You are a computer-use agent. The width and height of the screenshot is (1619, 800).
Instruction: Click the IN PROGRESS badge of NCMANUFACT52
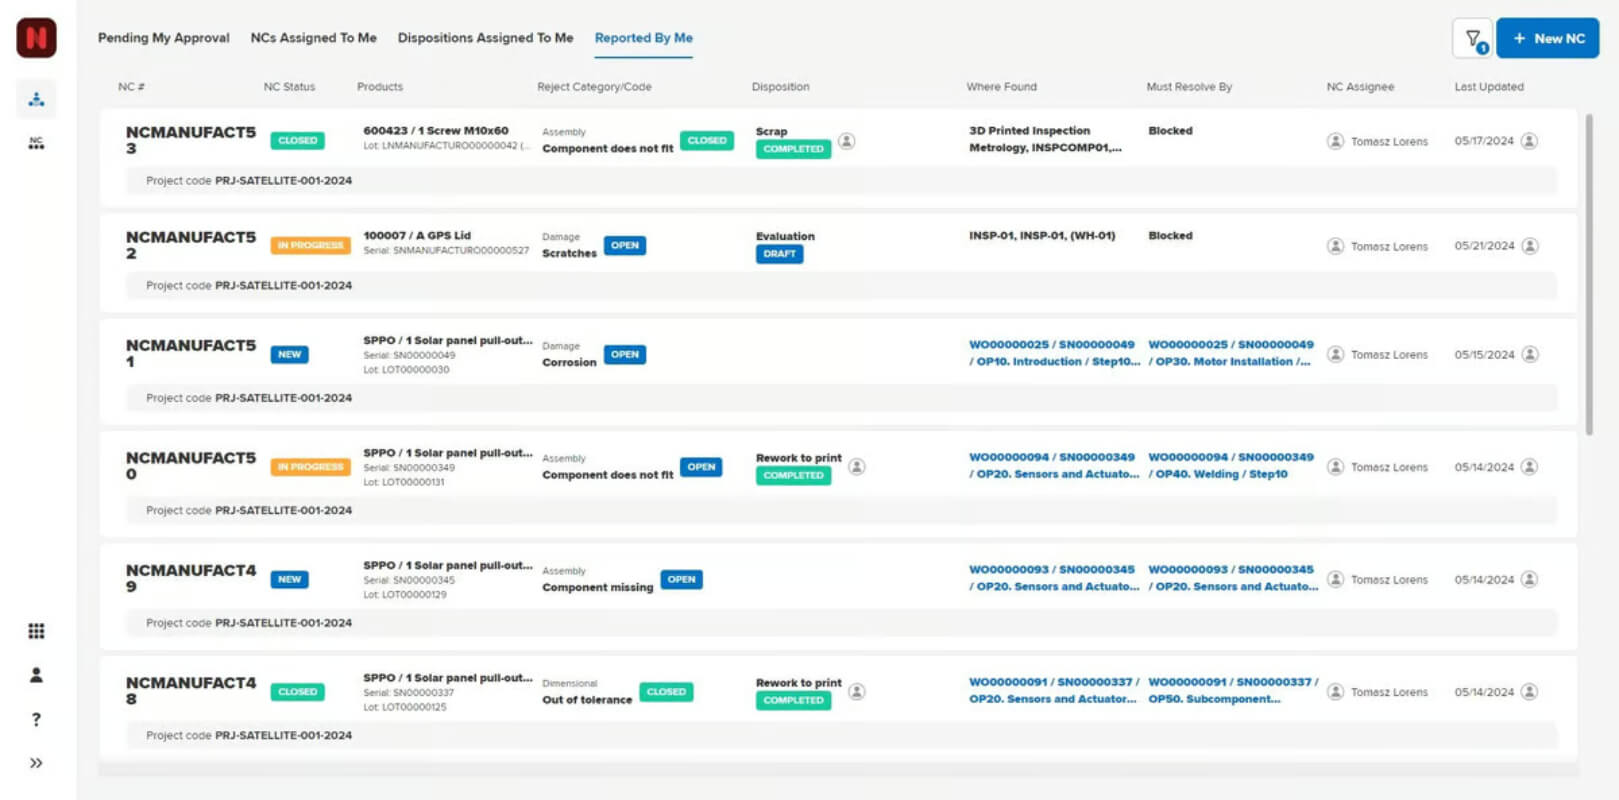click(310, 245)
